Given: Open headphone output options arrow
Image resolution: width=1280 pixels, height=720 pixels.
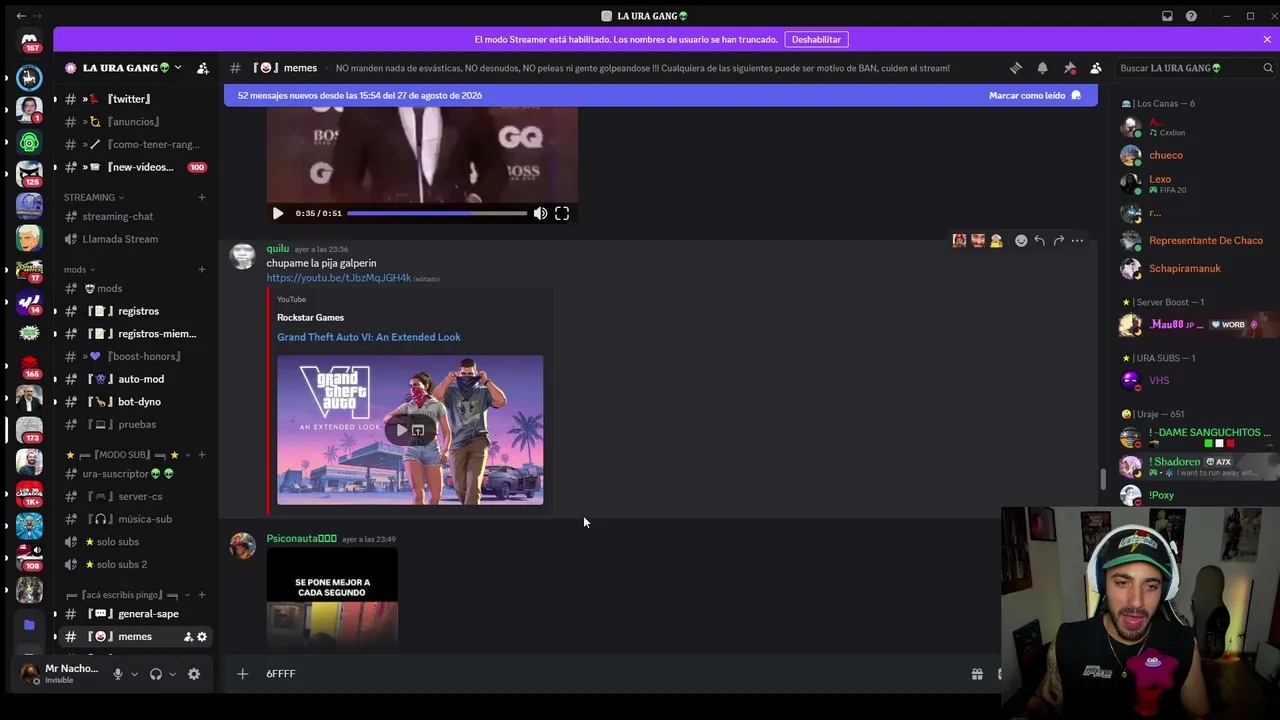Looking at the screenshot, I should (x=172, y=674).
